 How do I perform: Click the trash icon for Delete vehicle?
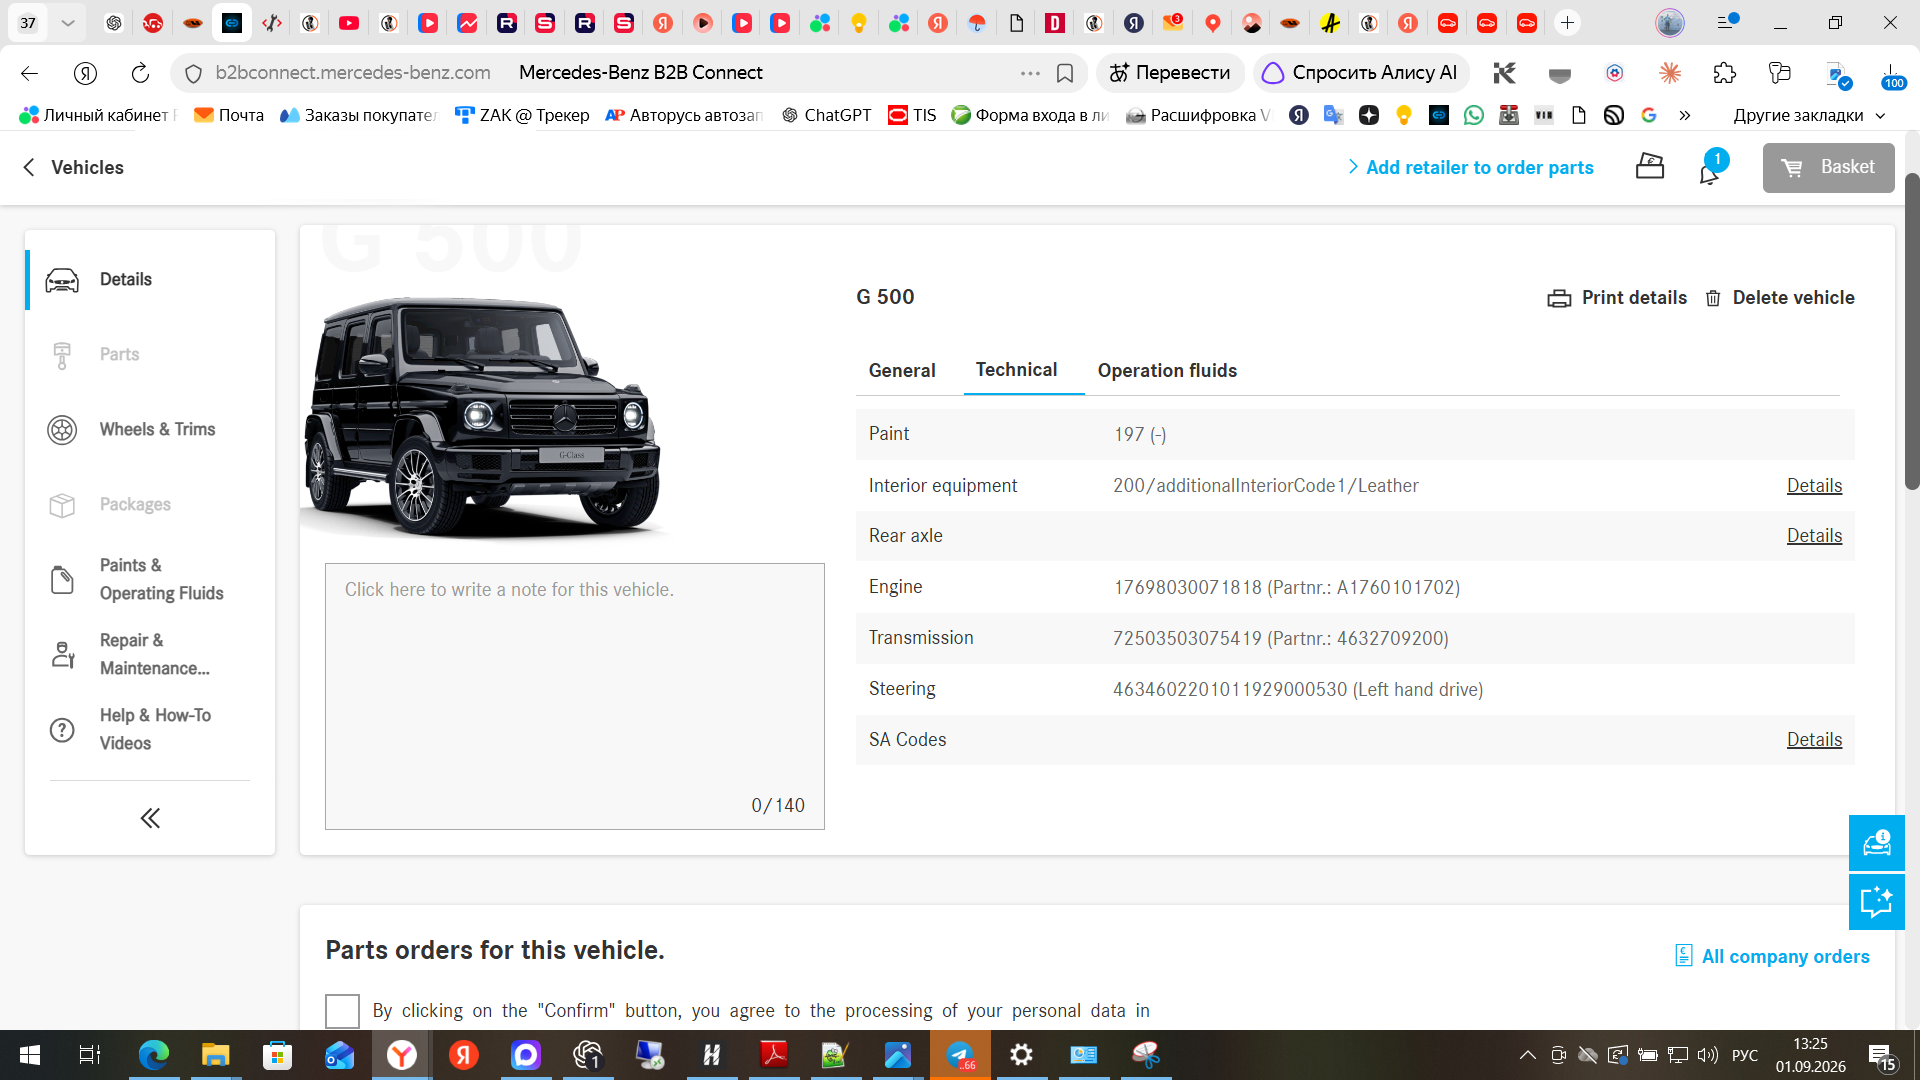(1713, 298)
